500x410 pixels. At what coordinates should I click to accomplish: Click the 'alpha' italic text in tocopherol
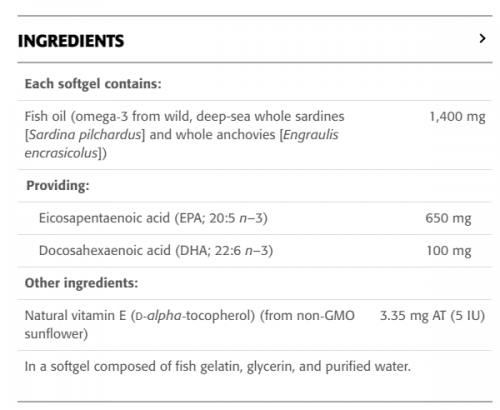click(164, 316)
